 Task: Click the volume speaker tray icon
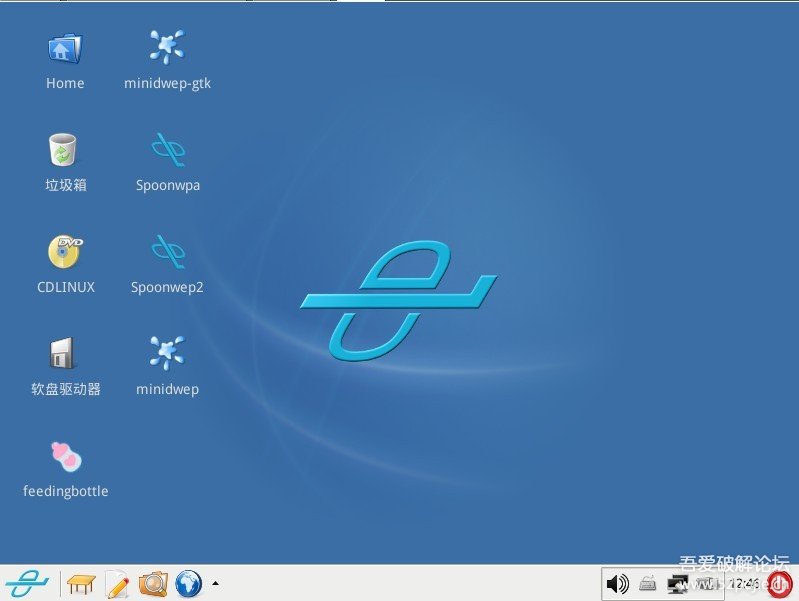pos(618,584)
